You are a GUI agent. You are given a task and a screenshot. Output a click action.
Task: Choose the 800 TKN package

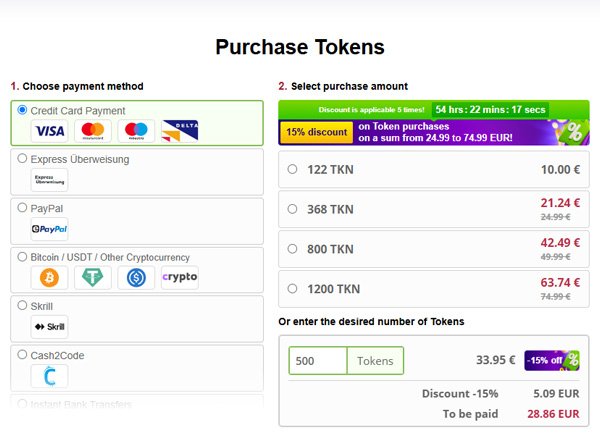(434, 249)
